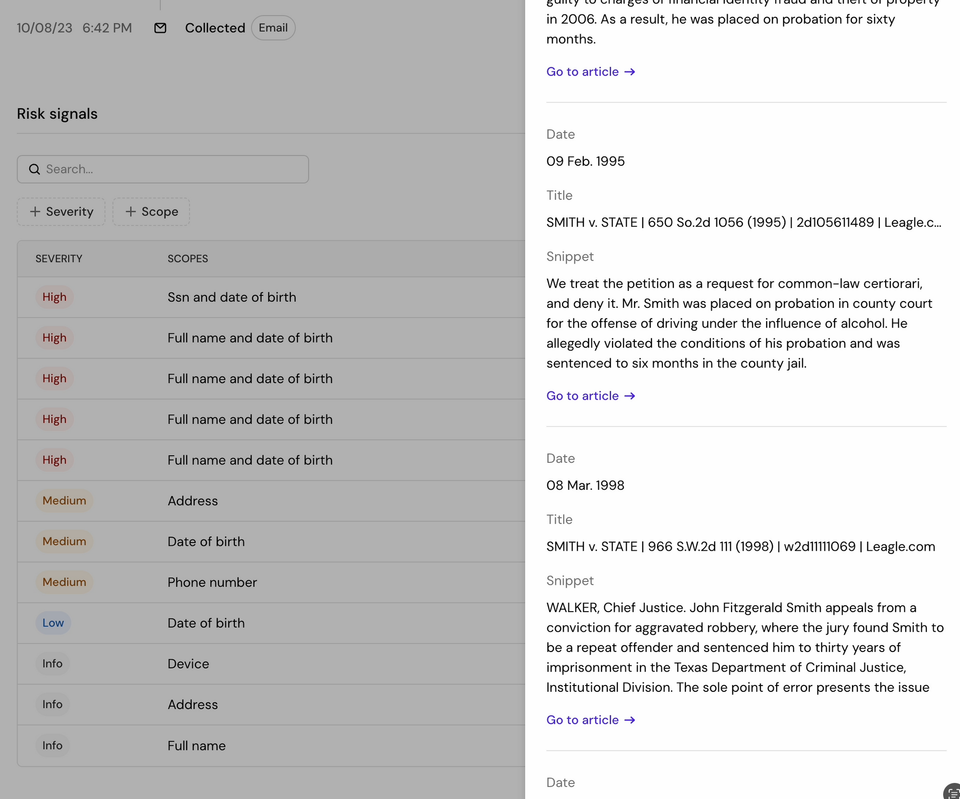
Task: Open the Severity filter dropdown
Action: pos(61,212)
